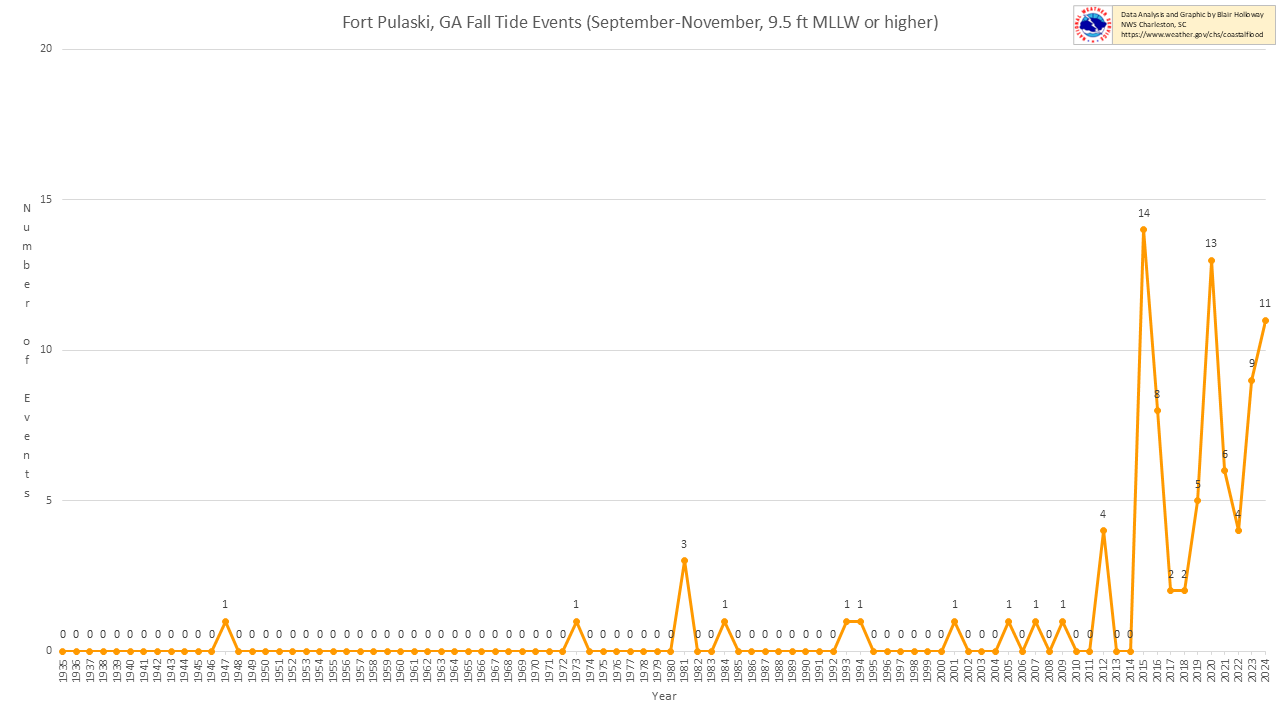Select the 2020 data point labeled 13
This screenshot has width=1280, height=720.
tap(1211, 260)
